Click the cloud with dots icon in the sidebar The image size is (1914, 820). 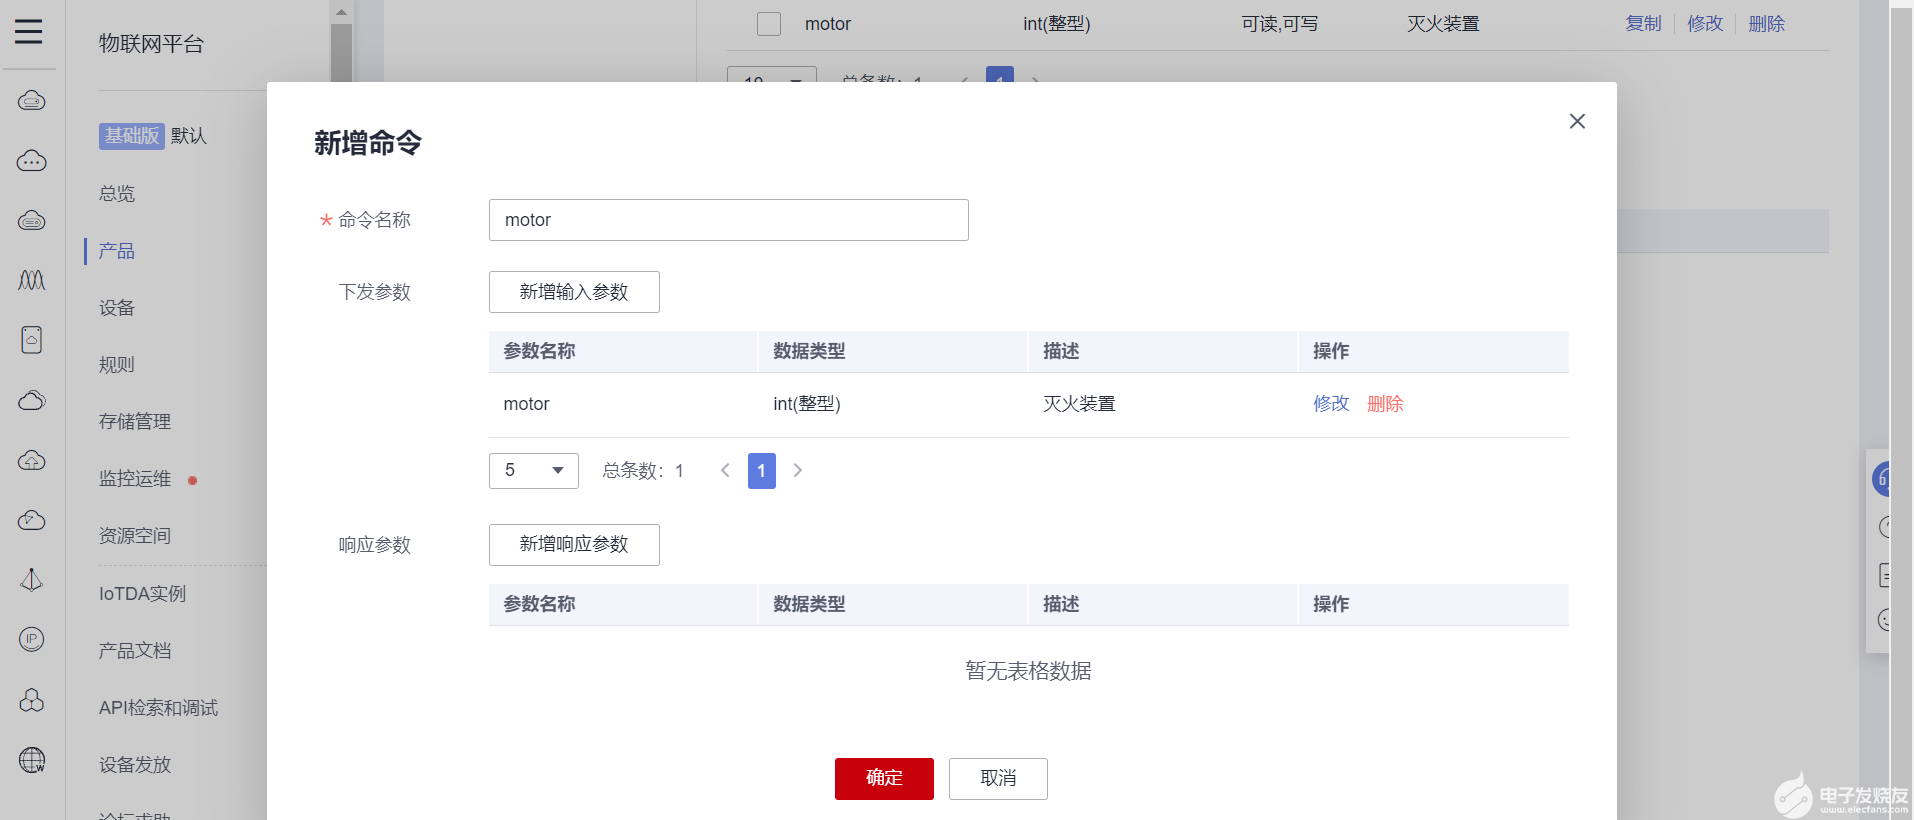32,161
